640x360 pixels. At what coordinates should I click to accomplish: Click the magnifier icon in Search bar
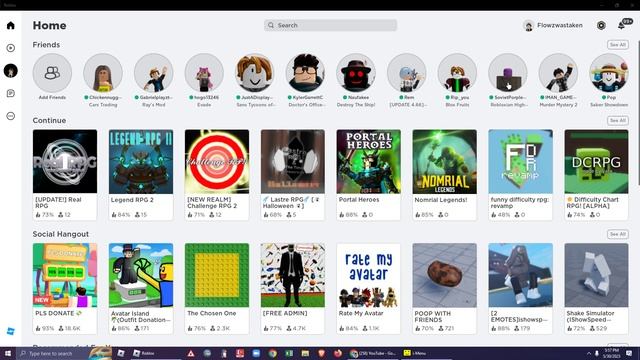click(x=271, y=25)
